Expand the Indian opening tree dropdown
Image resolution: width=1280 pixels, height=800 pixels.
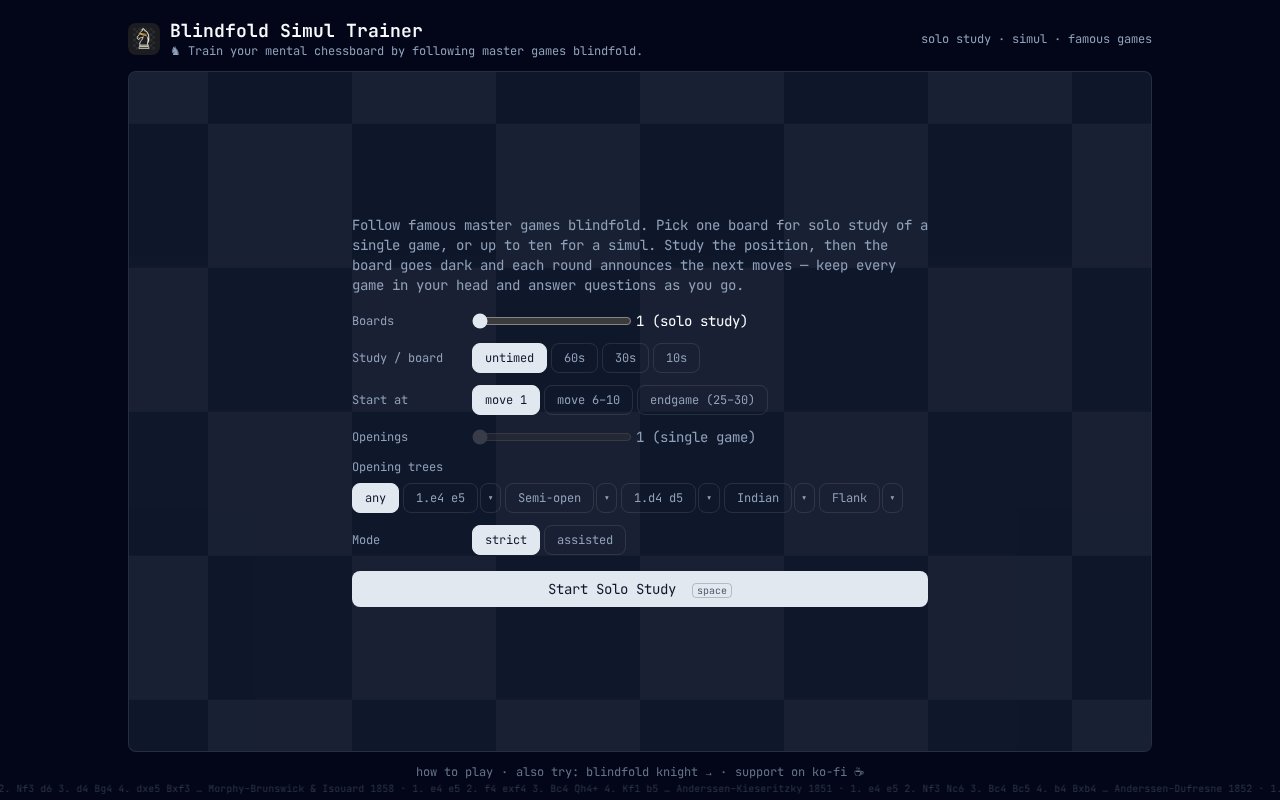(x=804, y=498)
